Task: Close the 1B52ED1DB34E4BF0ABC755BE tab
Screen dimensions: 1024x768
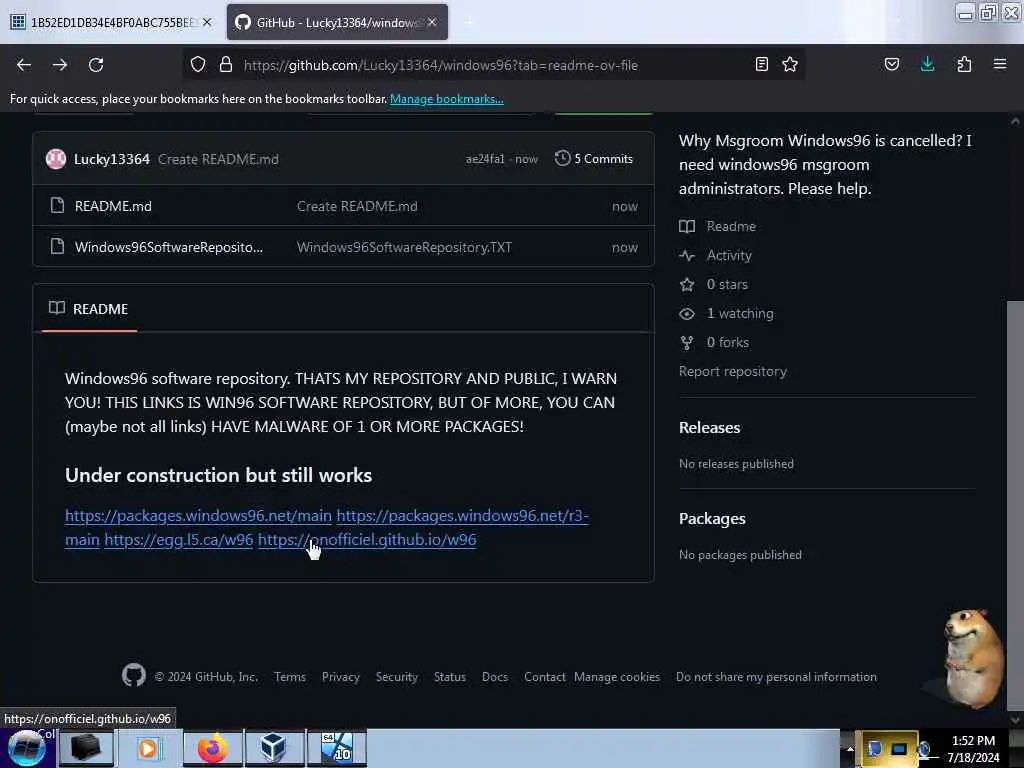Action: pyautogui.click(x=207, y=22)
